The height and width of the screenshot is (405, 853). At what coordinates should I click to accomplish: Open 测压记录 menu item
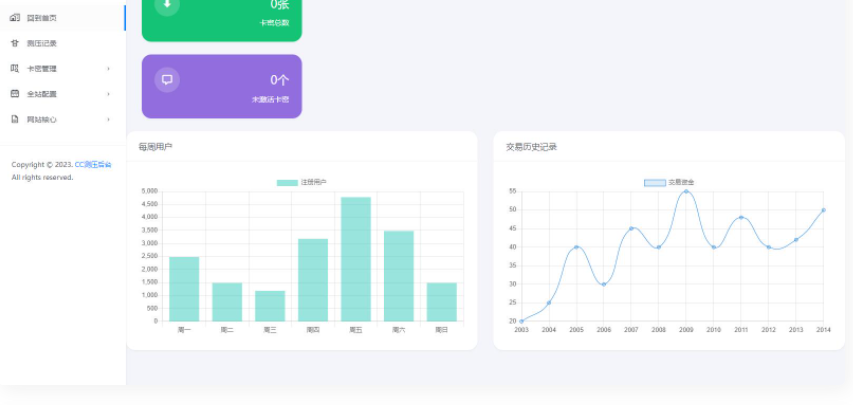[x=42, y=43]
